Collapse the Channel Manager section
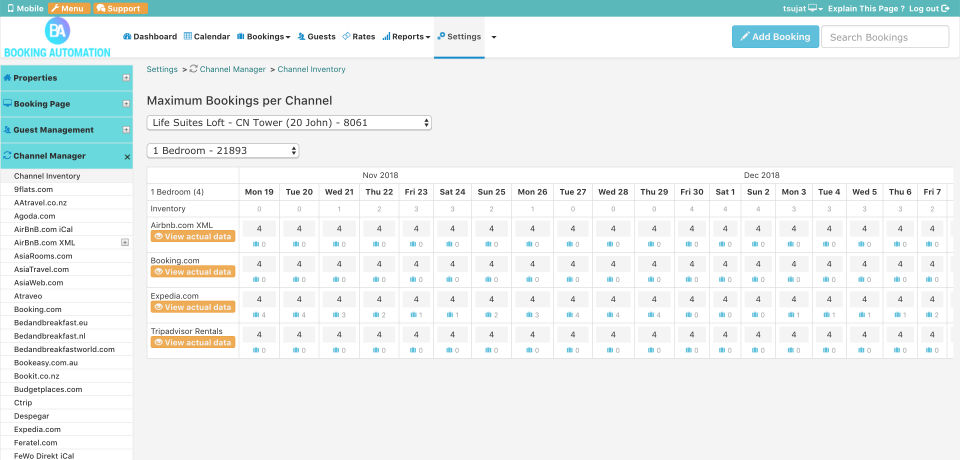 pyautogui.click(x=127, y=157)
